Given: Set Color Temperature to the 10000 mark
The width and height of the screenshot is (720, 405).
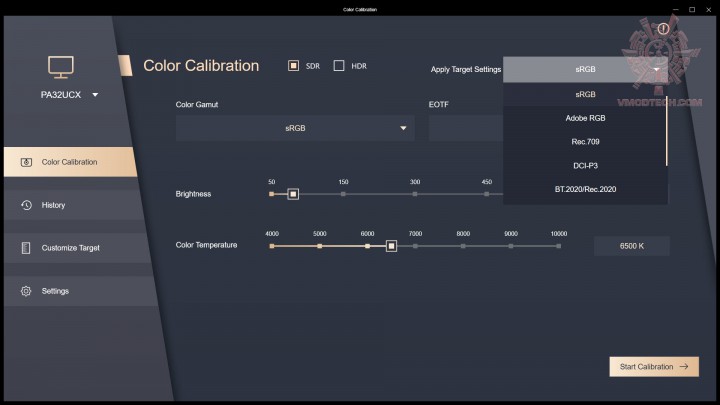Looking at the screenshot, I should point(558,246).
